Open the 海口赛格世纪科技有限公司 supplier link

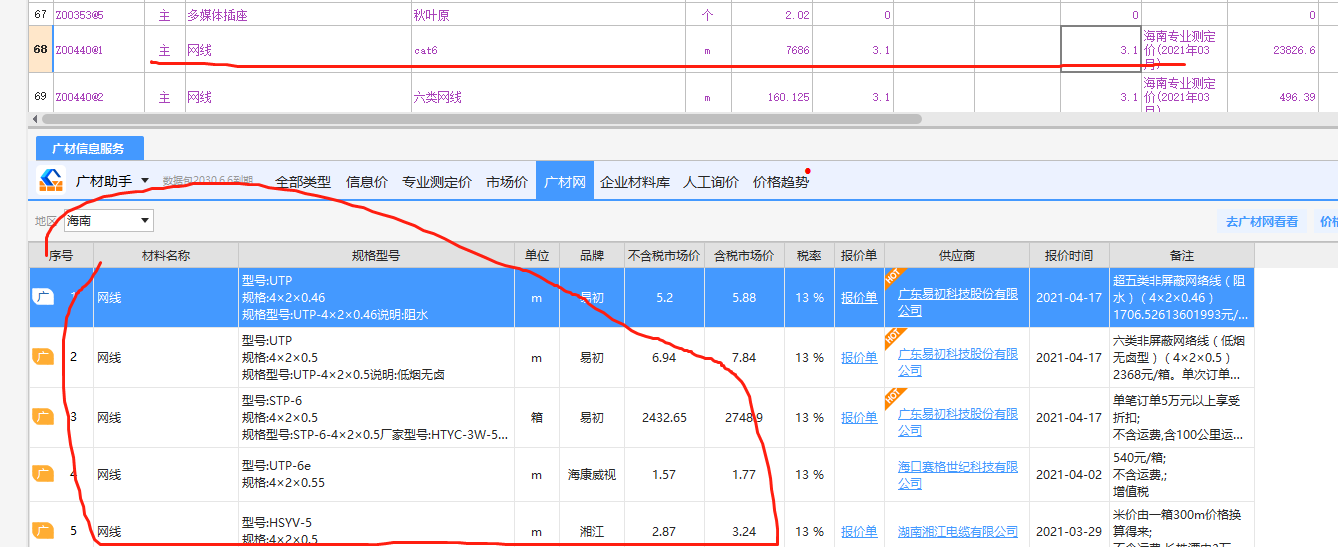click(957, 475)
